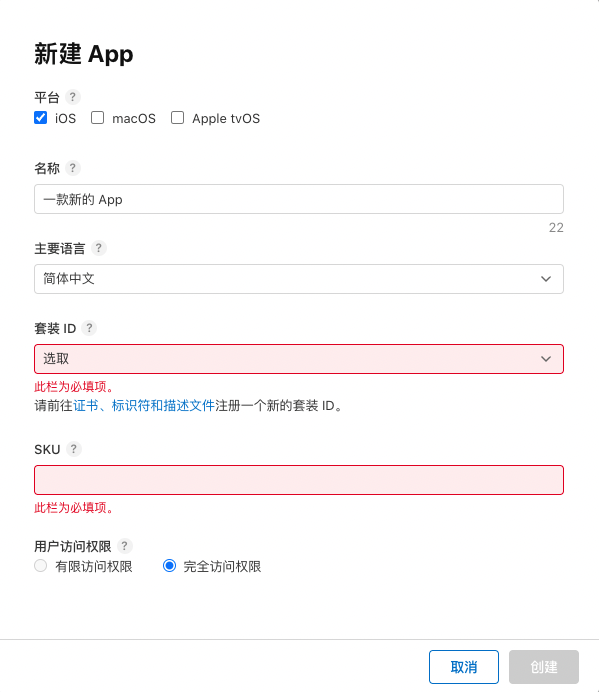Select 完全访问权限 radio button
The height and width of the screenshot is (692, 599).
coord(170,566)
